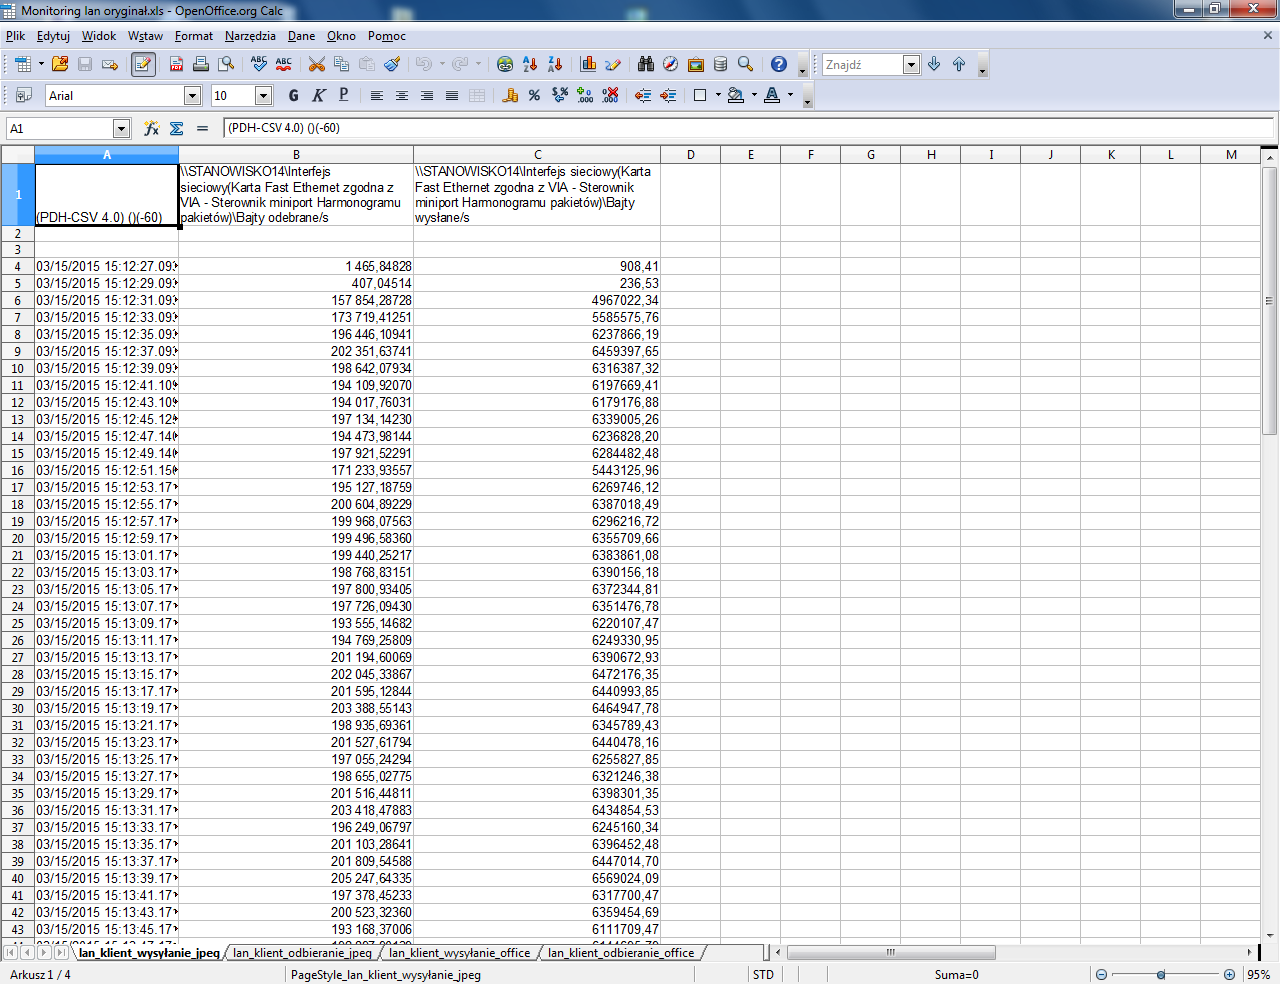Image resolution: width=1280 pixels, height=984 pixels.
Task: Toggle the Edit File mode button
Action: (x=143, y=64)
